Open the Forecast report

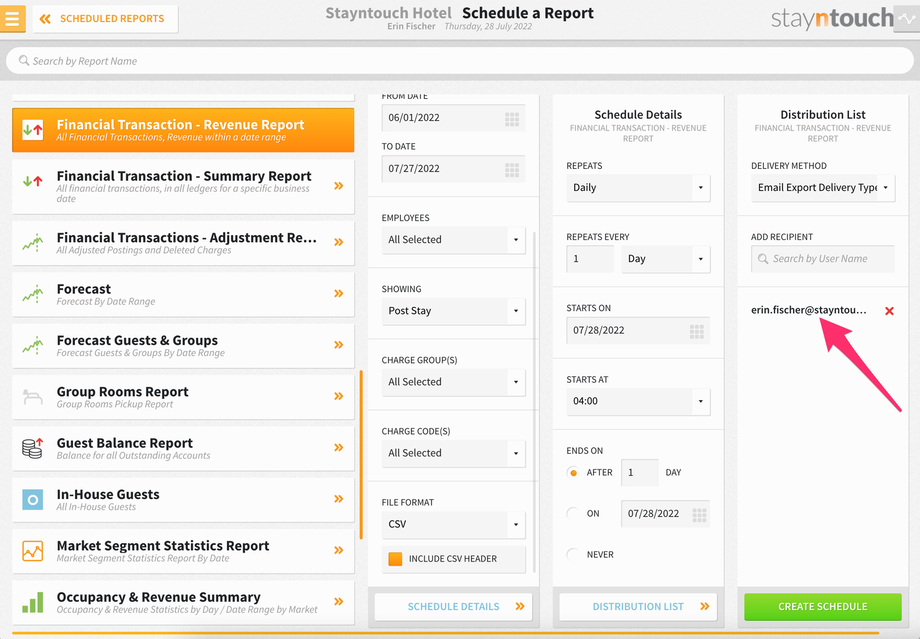point(183,294)
